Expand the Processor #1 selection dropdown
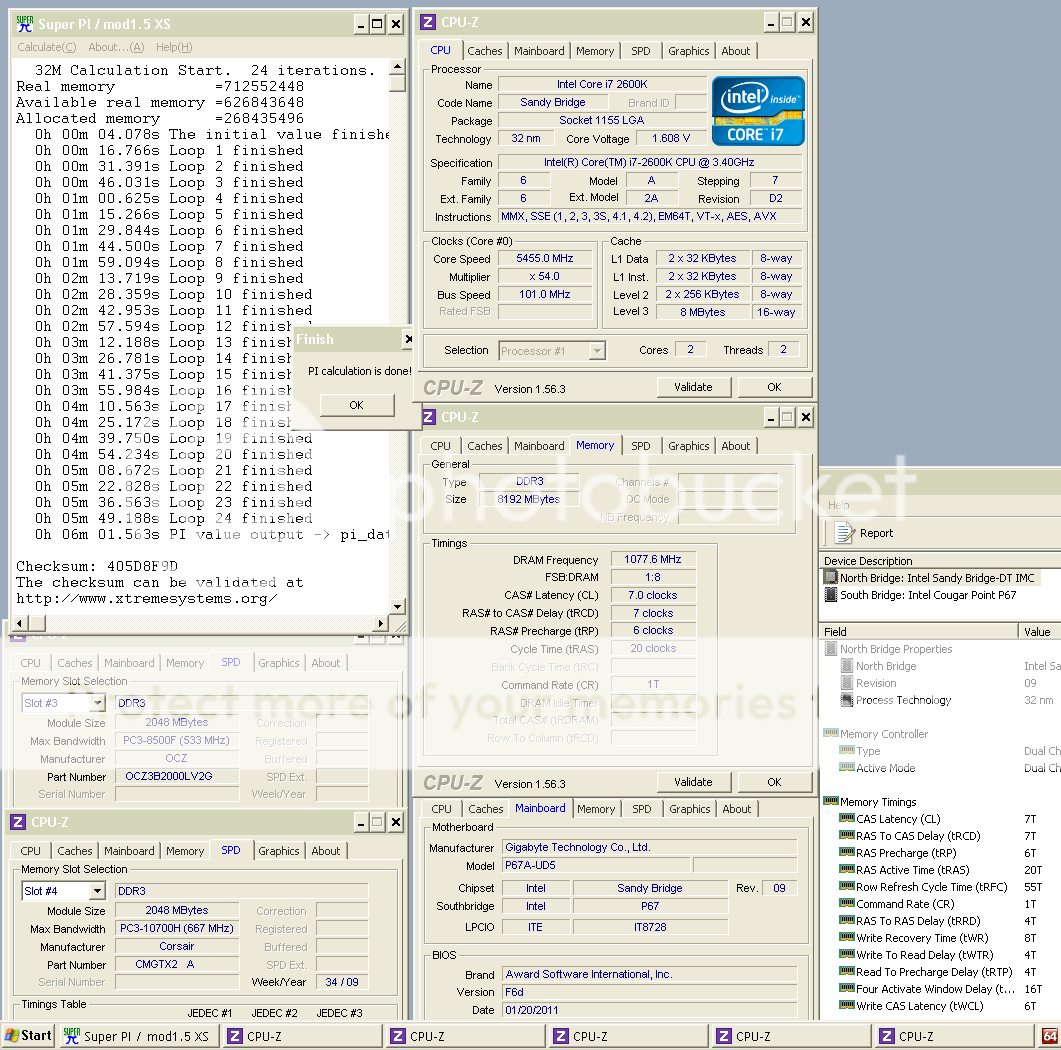This screenshot has height=1050, width=1061. click(x=597, y=350)
